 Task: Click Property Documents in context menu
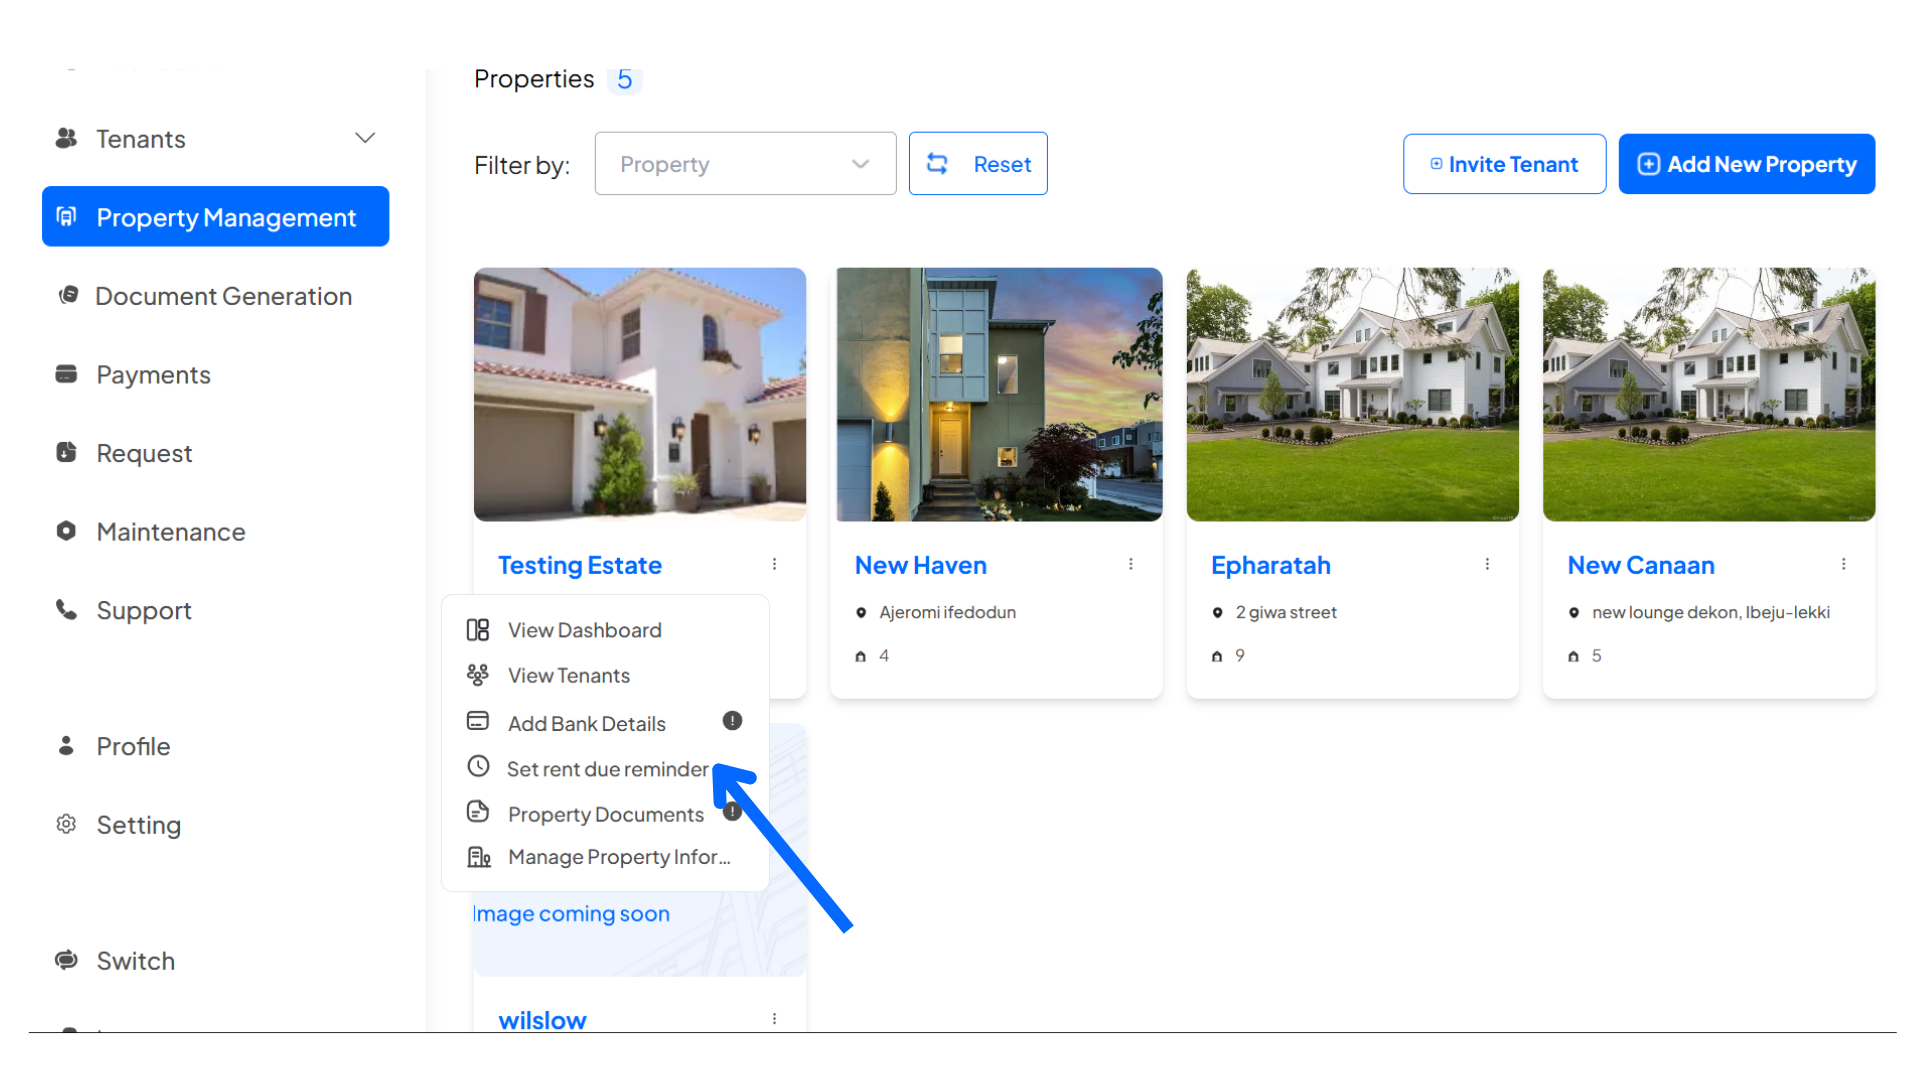(607, 814)
